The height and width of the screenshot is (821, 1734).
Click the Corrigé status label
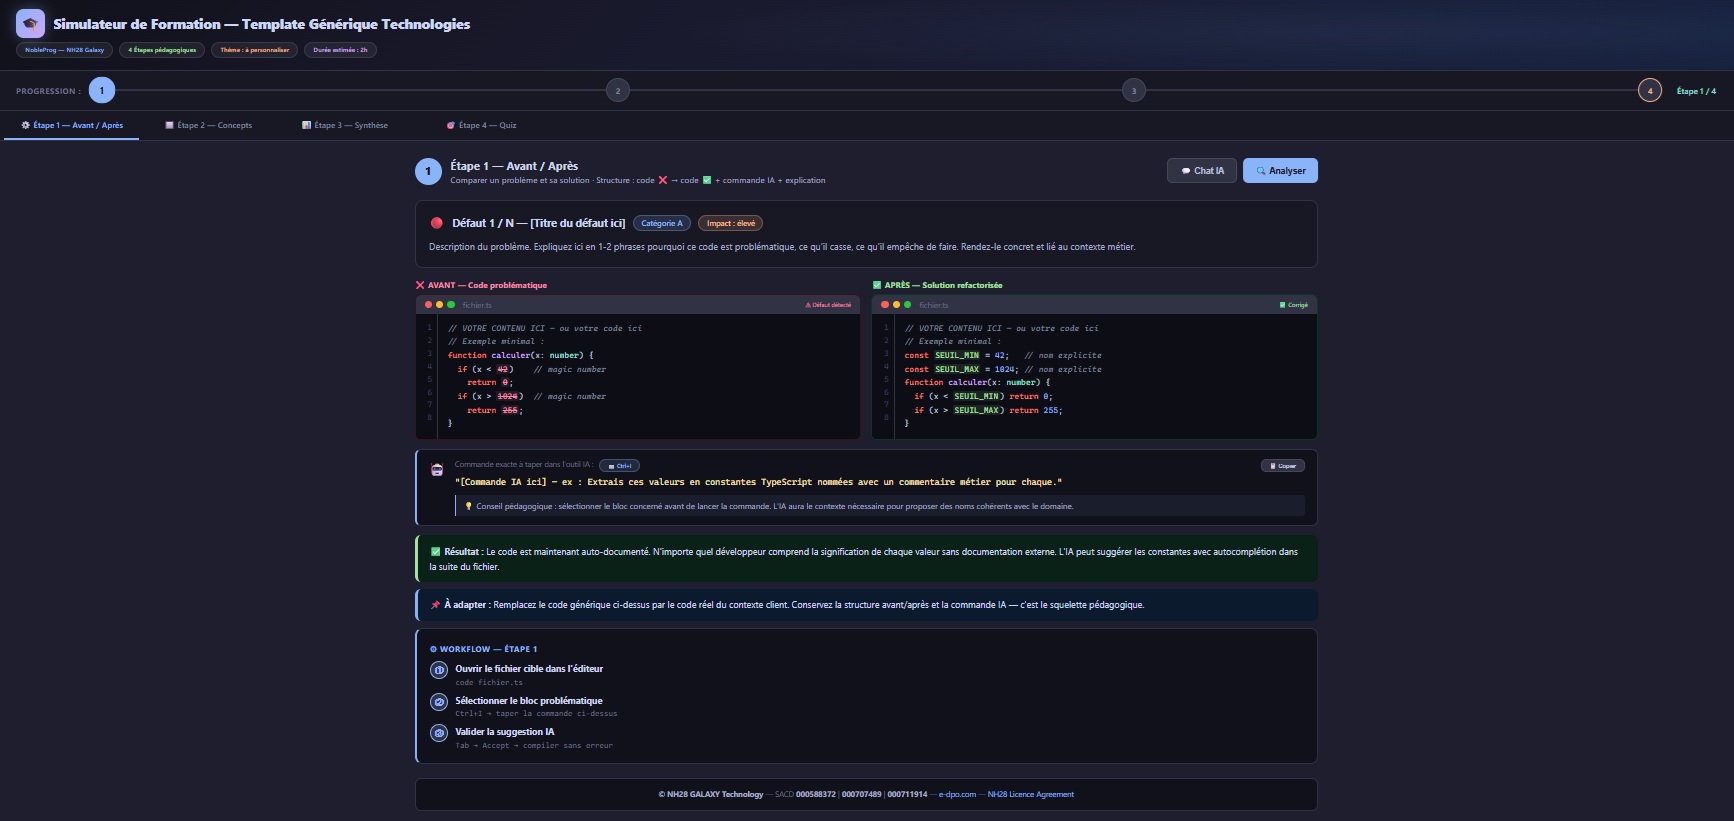coord(1294,305)
